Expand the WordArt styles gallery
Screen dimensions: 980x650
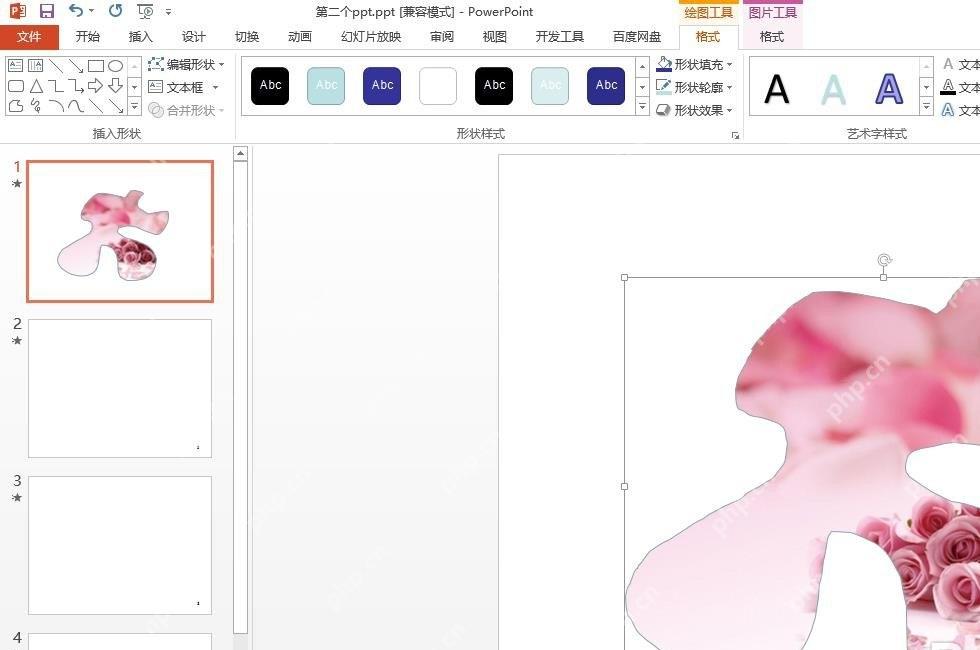pos(927,107)
